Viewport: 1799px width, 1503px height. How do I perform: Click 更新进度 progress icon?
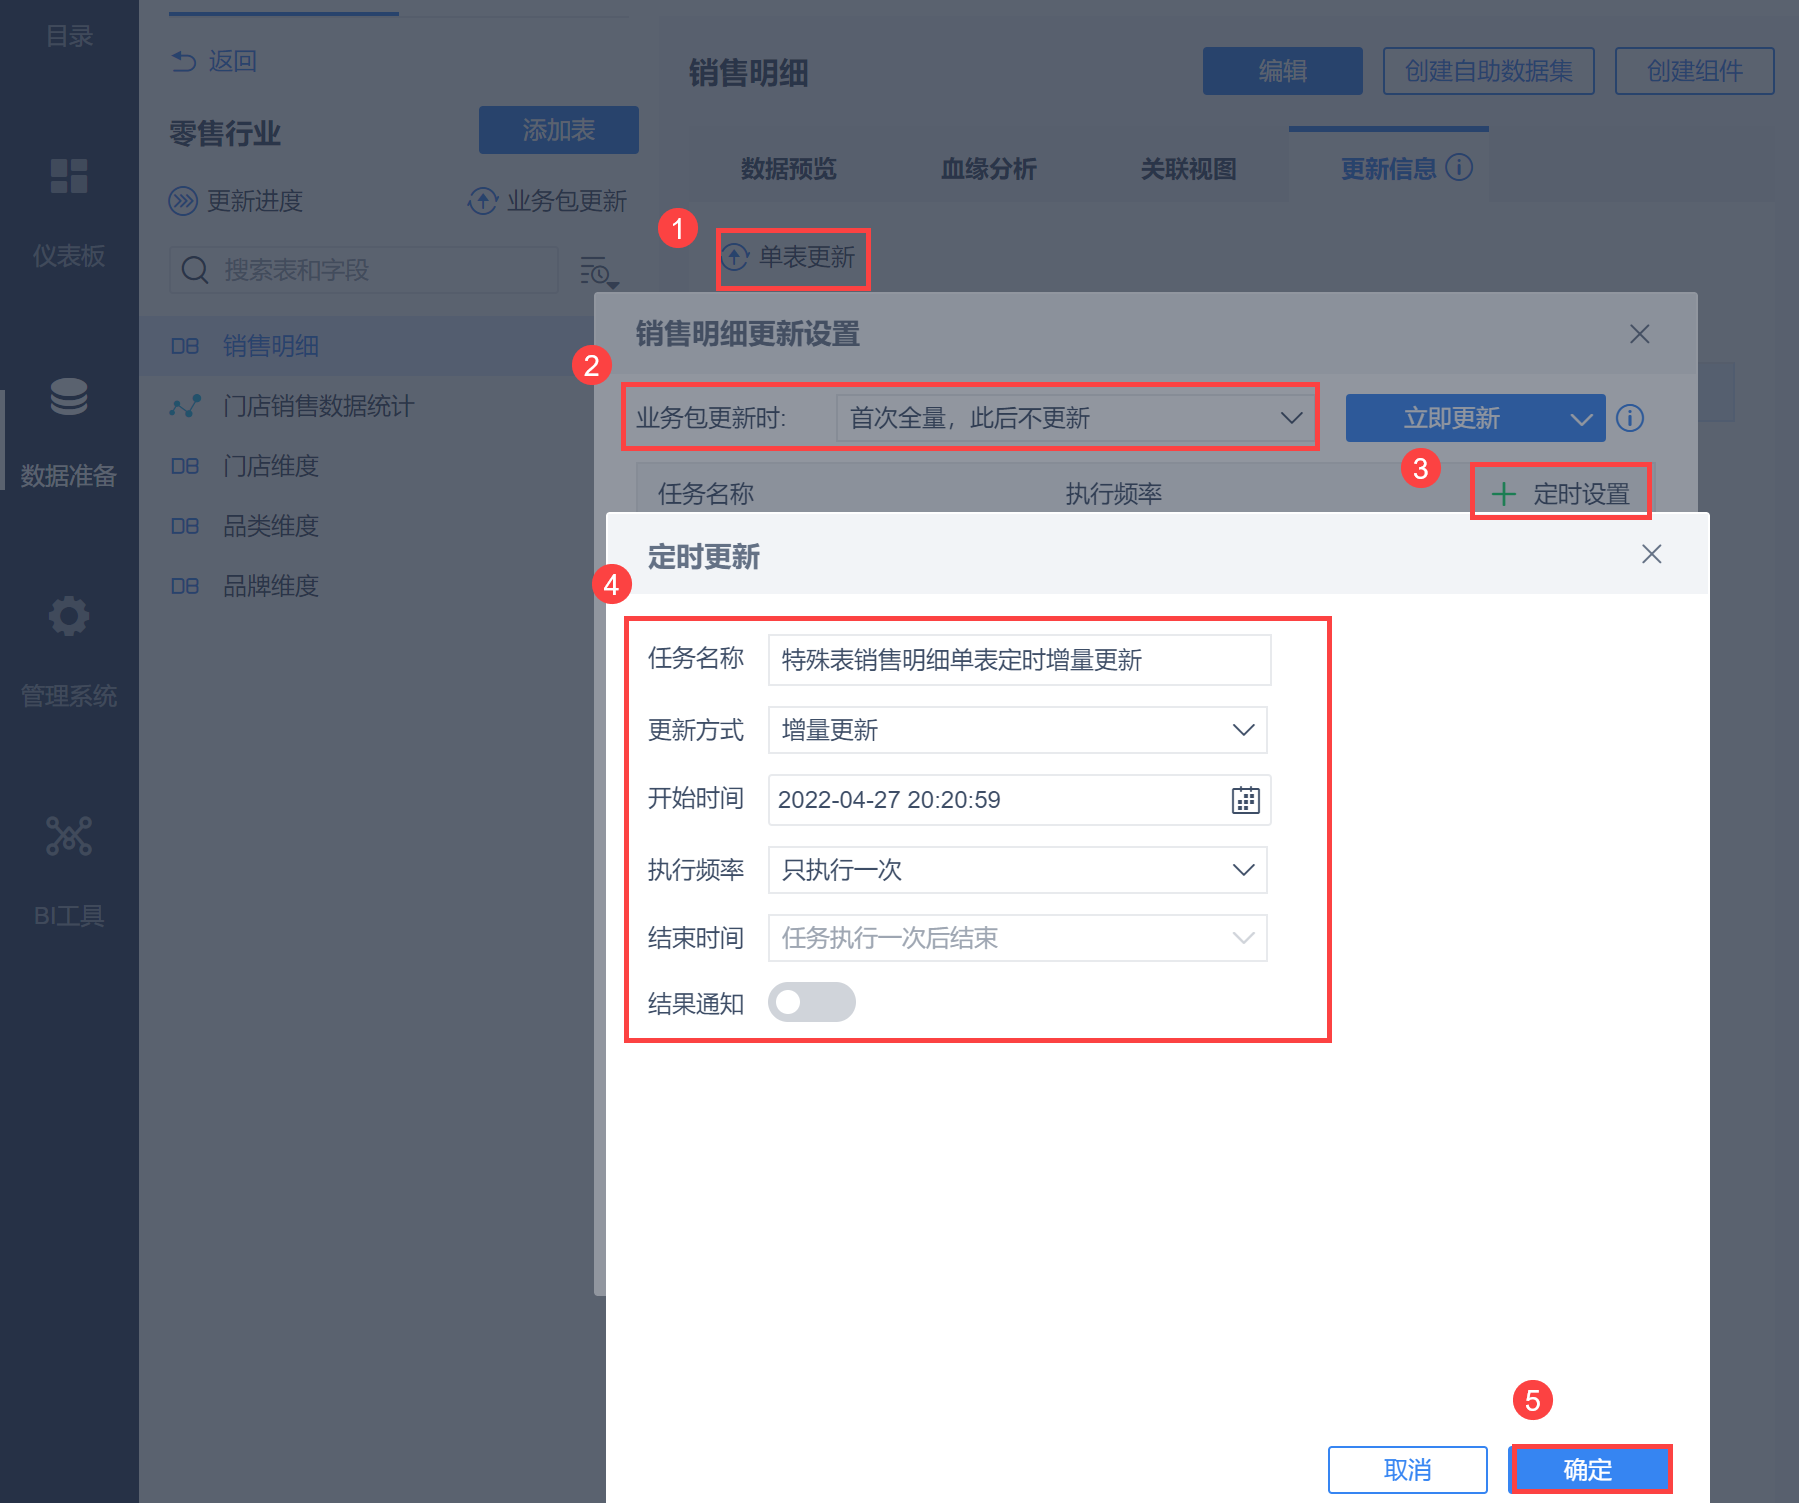tap(183, 201)
